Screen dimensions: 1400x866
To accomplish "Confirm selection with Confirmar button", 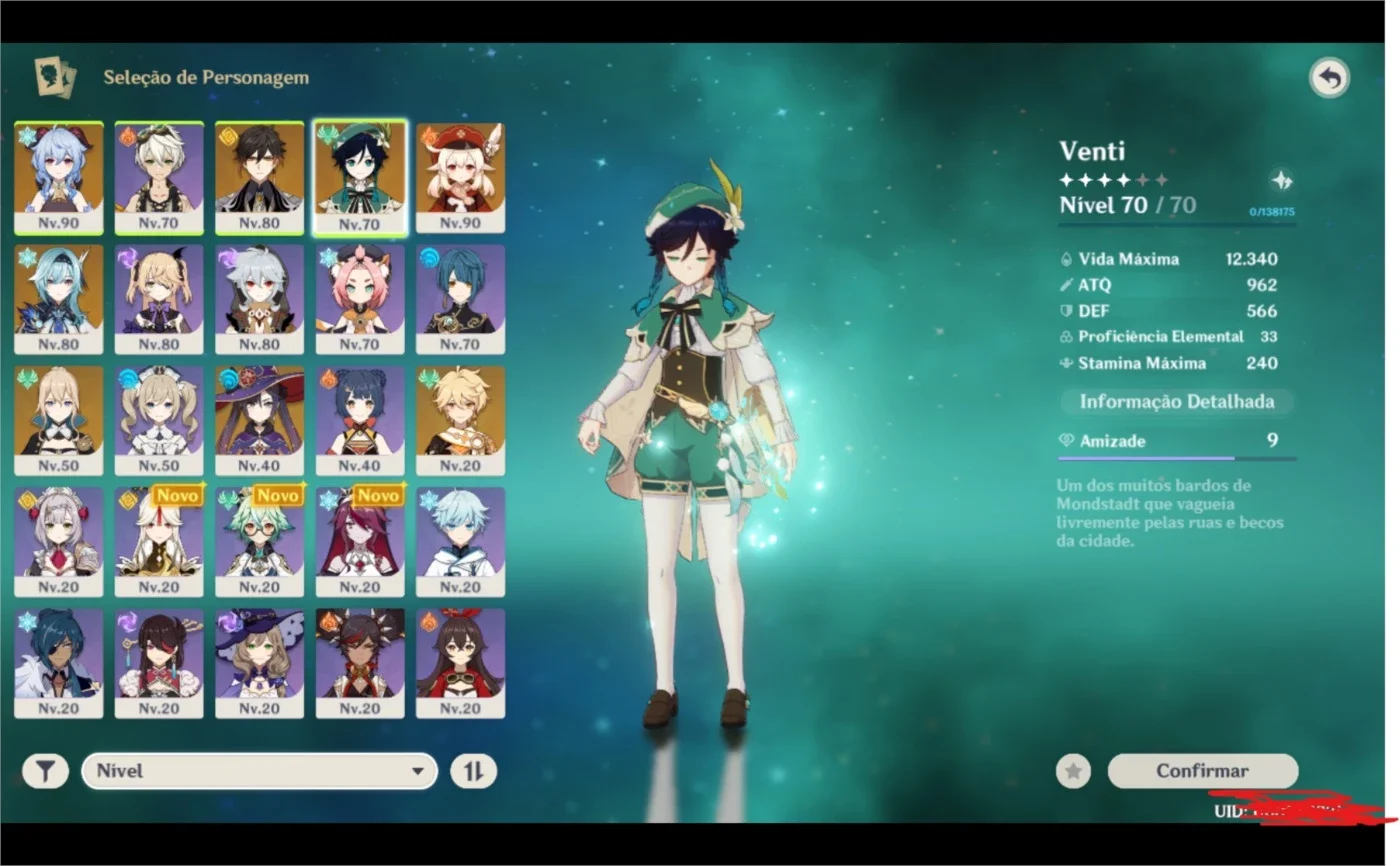I will click(1203, 771).
